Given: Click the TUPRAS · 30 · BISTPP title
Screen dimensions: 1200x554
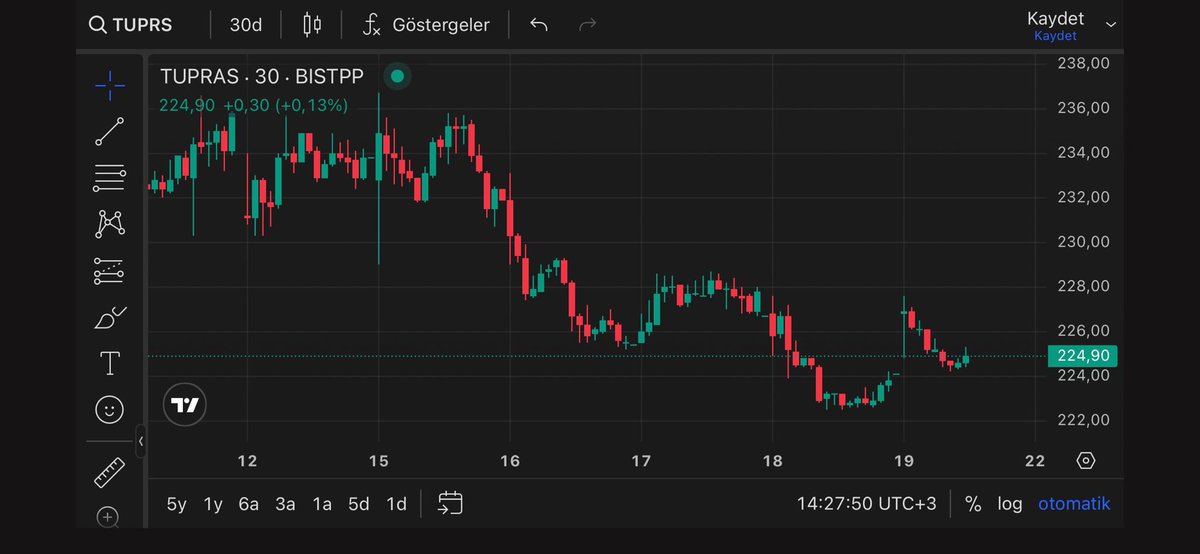Looking at the screenshot, I should [x=261, y=76].
